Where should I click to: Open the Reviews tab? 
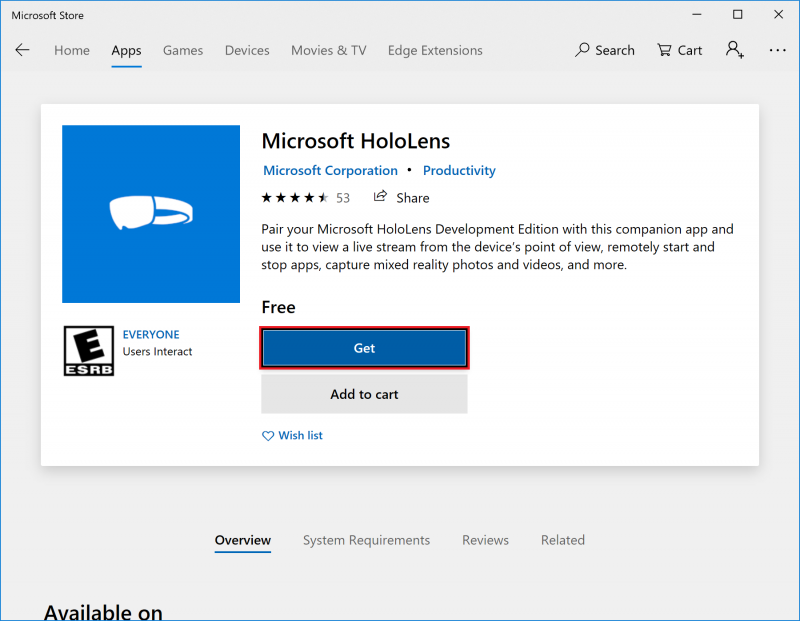click(485, 540)
